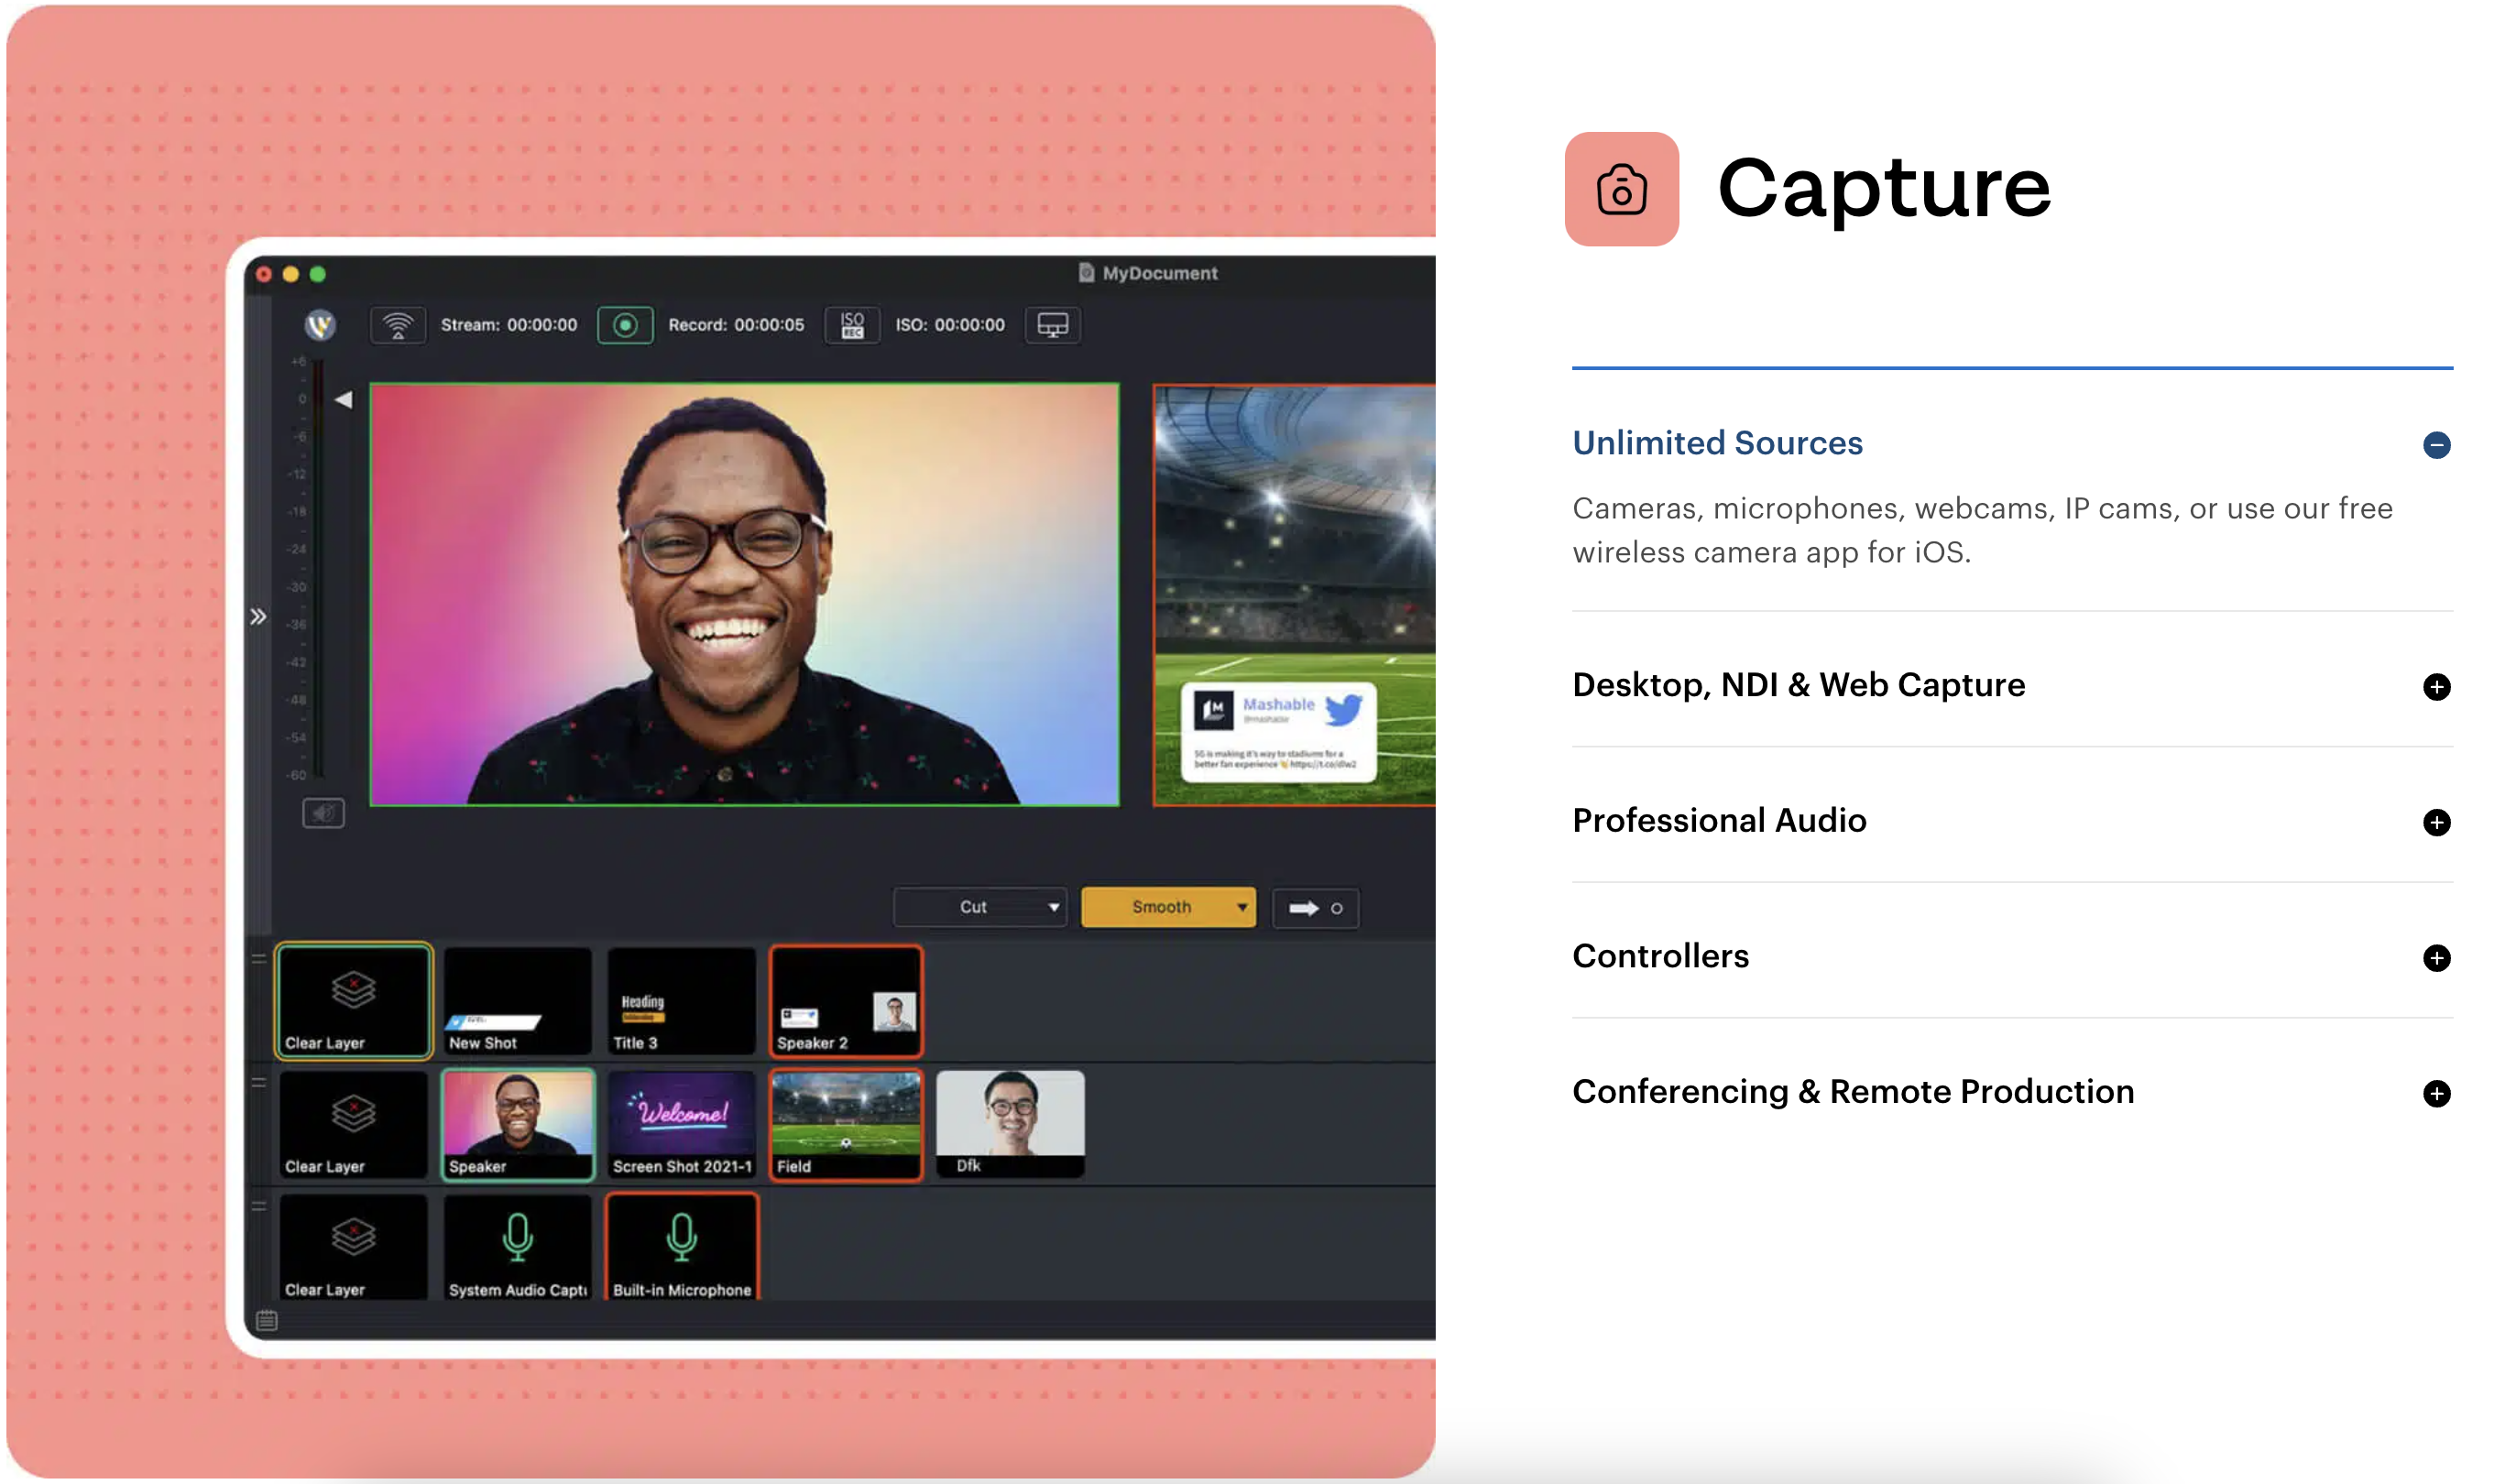Click the third layer's handle icon

[259, 1206]
